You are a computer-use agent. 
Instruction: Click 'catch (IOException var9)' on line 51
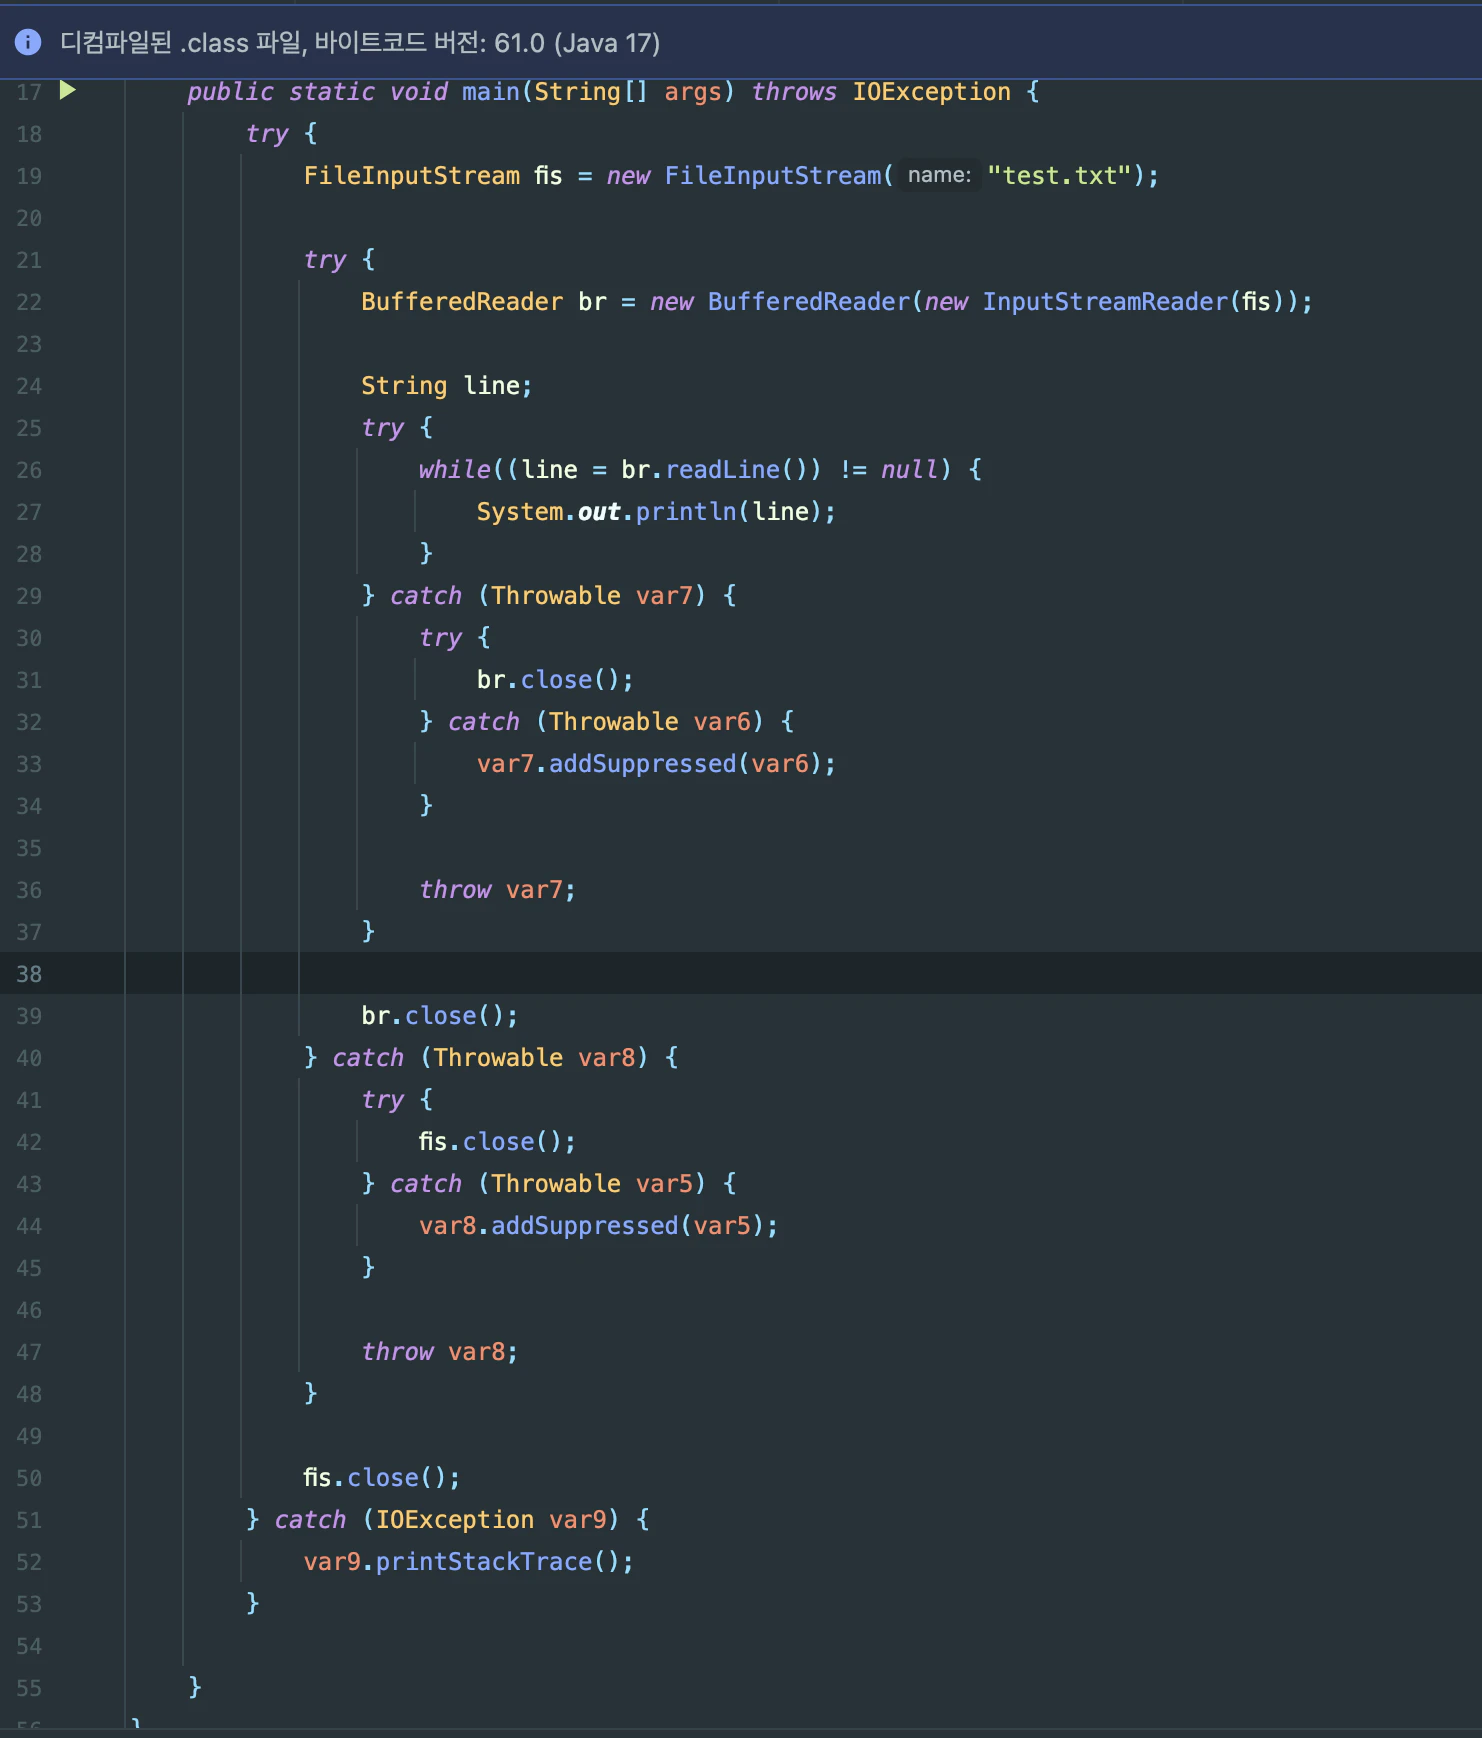pos(447,1520)
